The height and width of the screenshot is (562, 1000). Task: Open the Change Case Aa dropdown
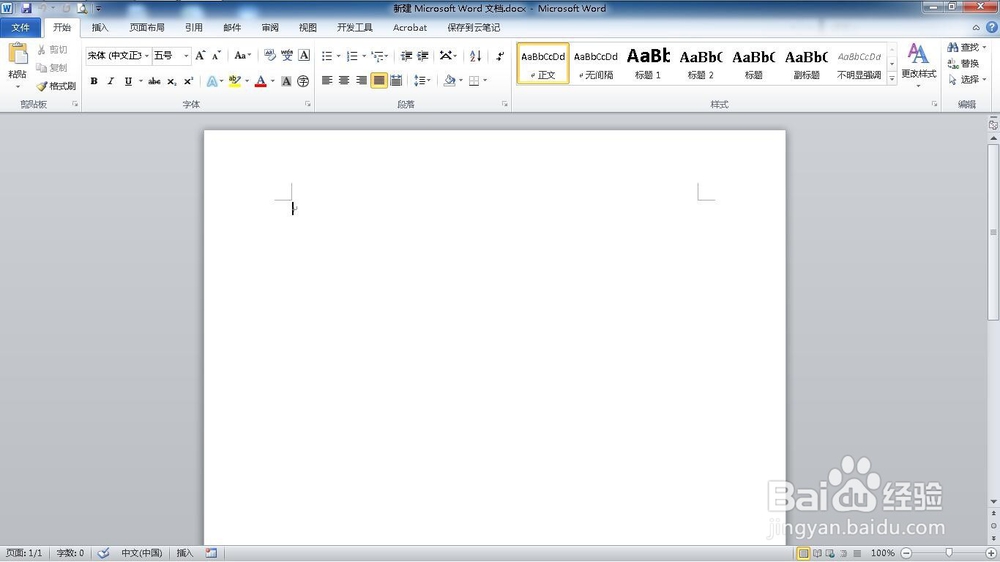(242, 55)
